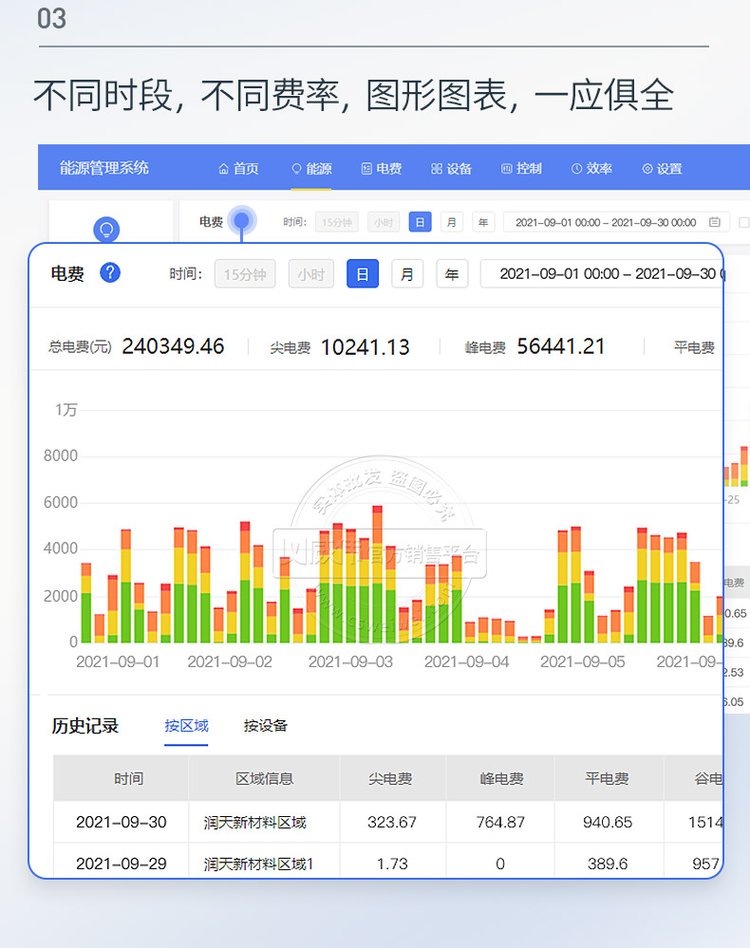Click the blue question mark help icon
The image size is (750, 948).
coord(110,272)
